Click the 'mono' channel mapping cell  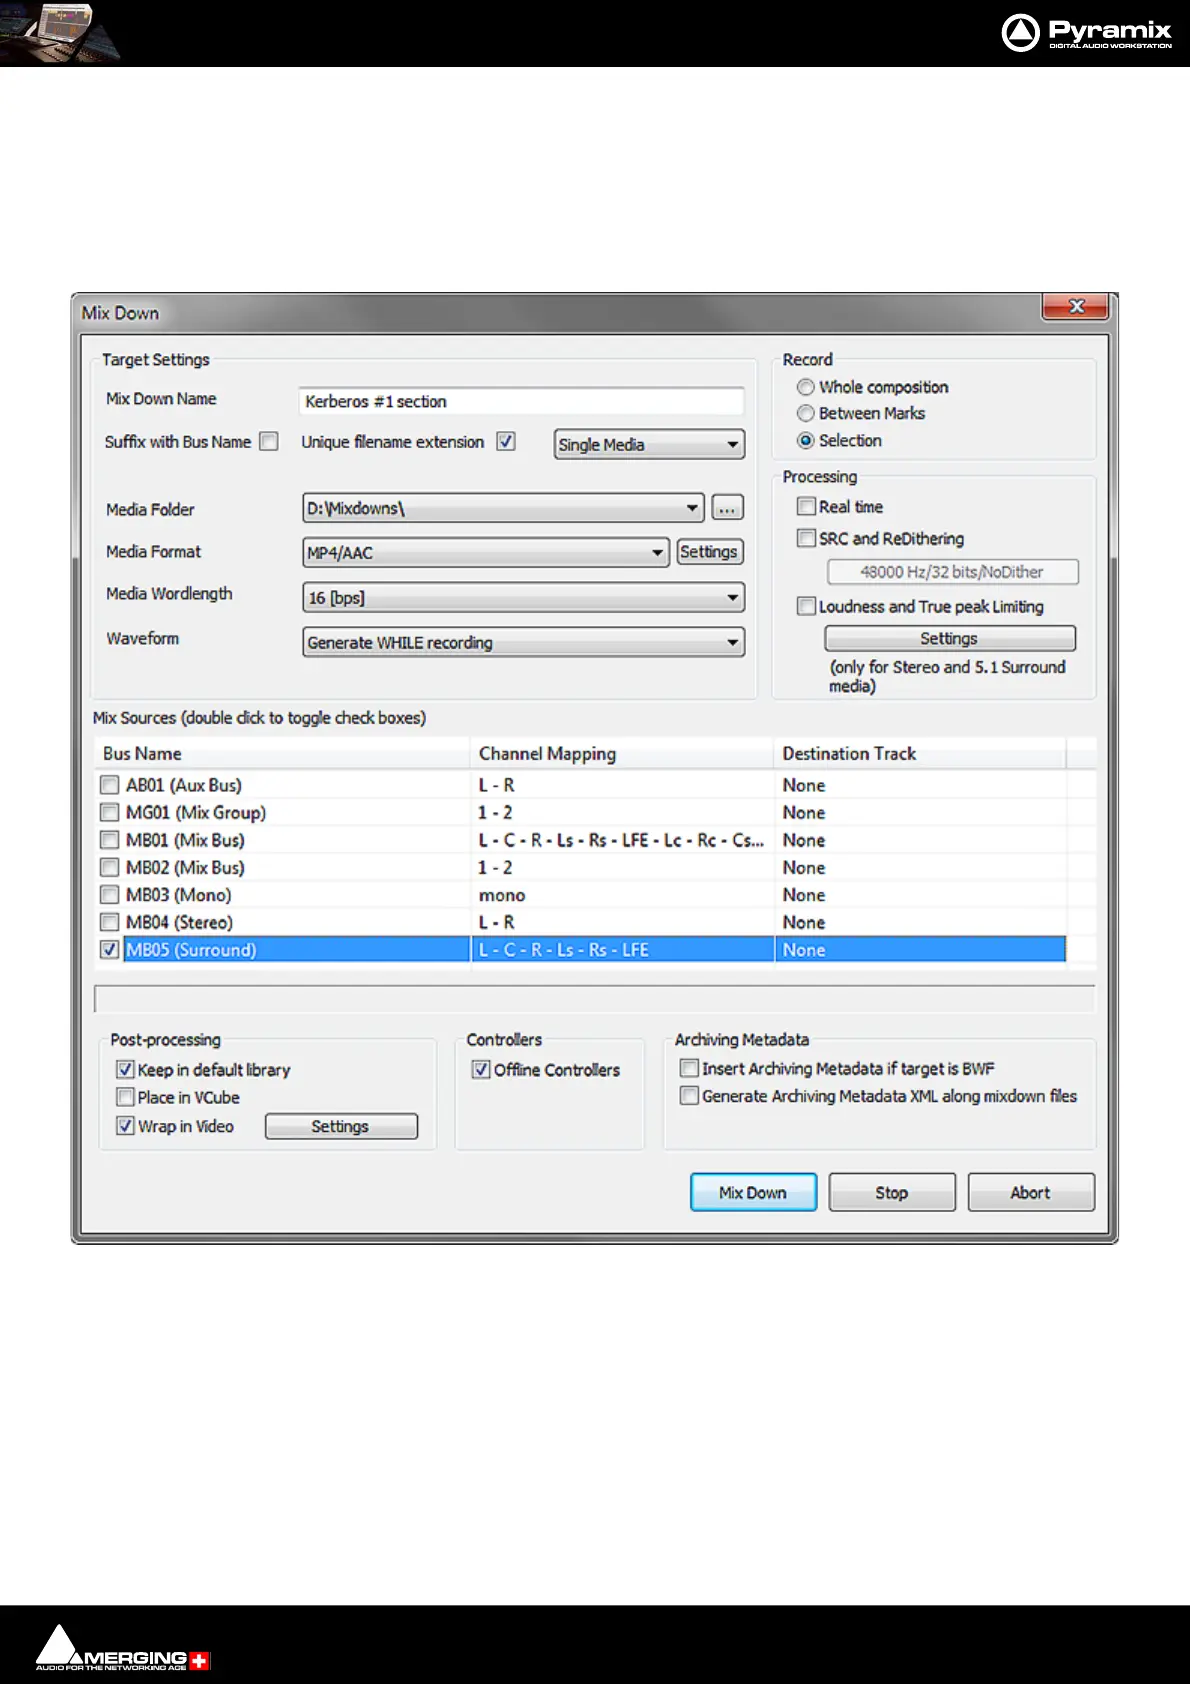[x=502, y=895]
